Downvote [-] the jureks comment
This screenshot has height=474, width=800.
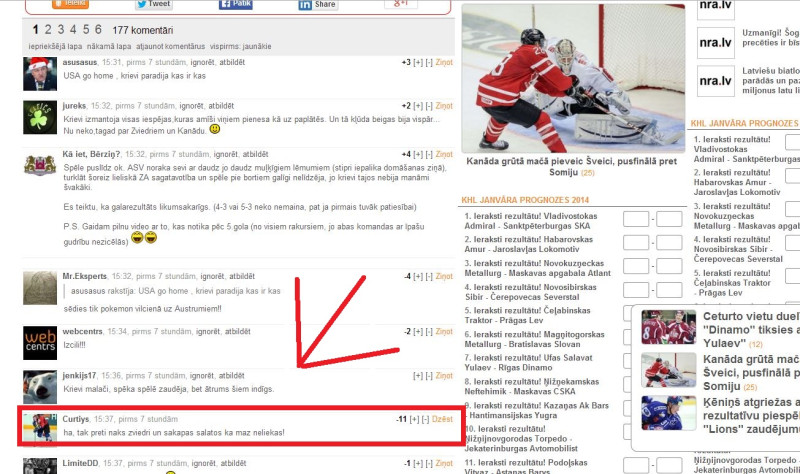tap(429, 106)
